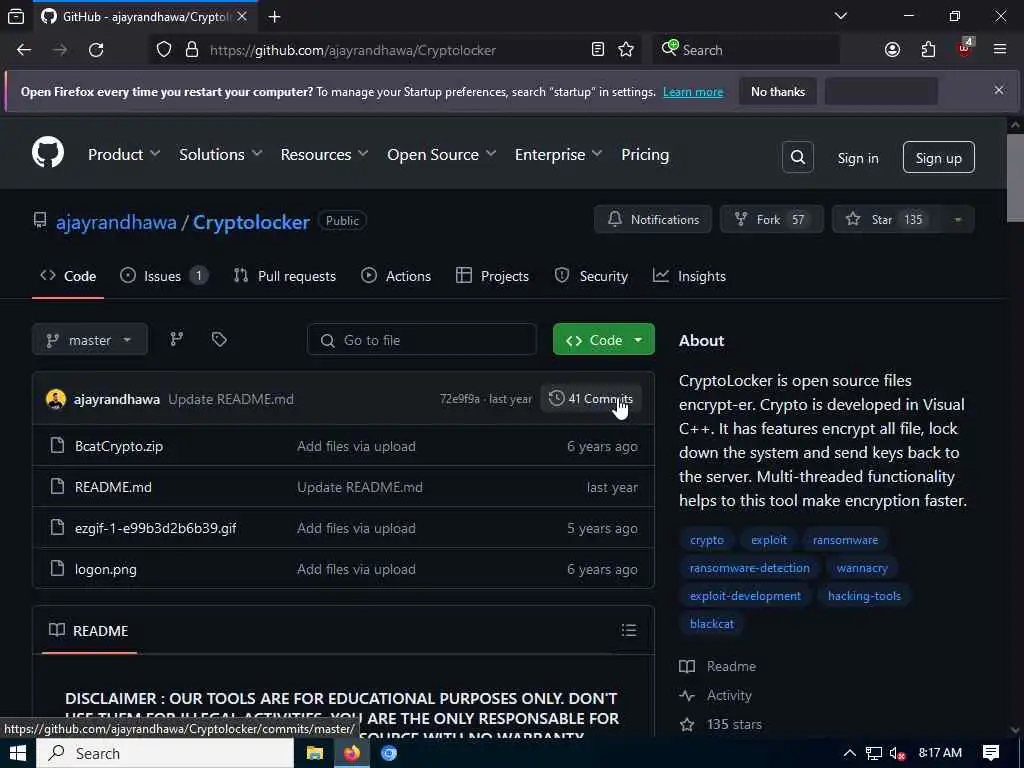Click Sign in

point(857,158)
